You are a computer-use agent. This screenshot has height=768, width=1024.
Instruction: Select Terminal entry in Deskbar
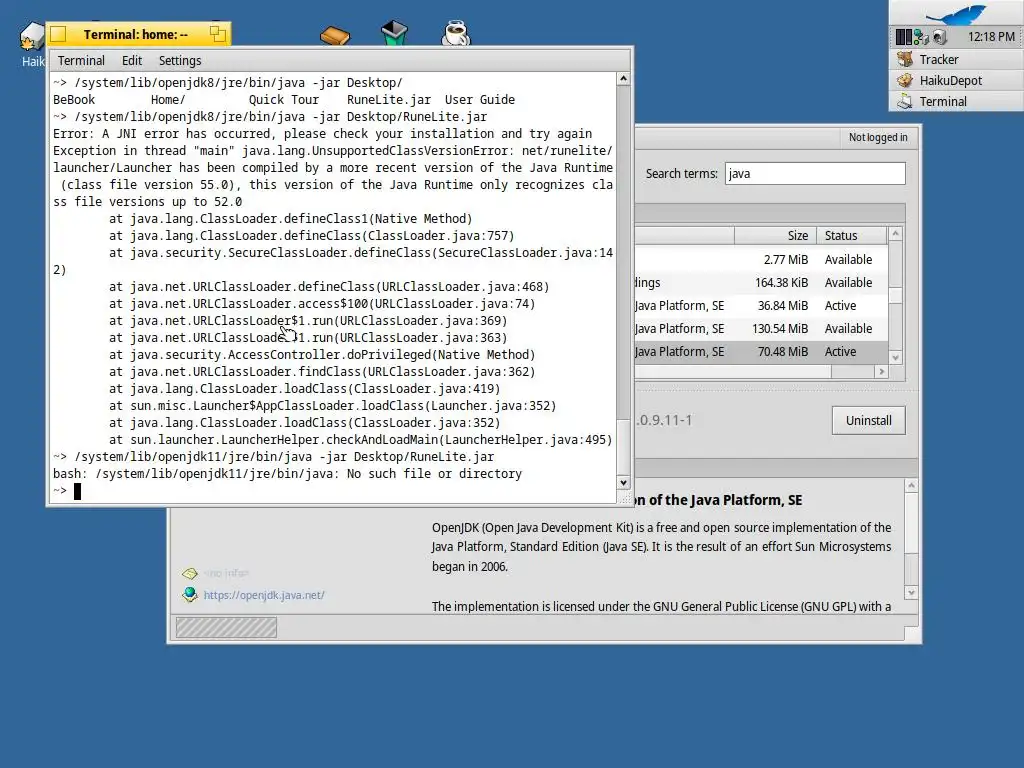[x=955, y=101]
